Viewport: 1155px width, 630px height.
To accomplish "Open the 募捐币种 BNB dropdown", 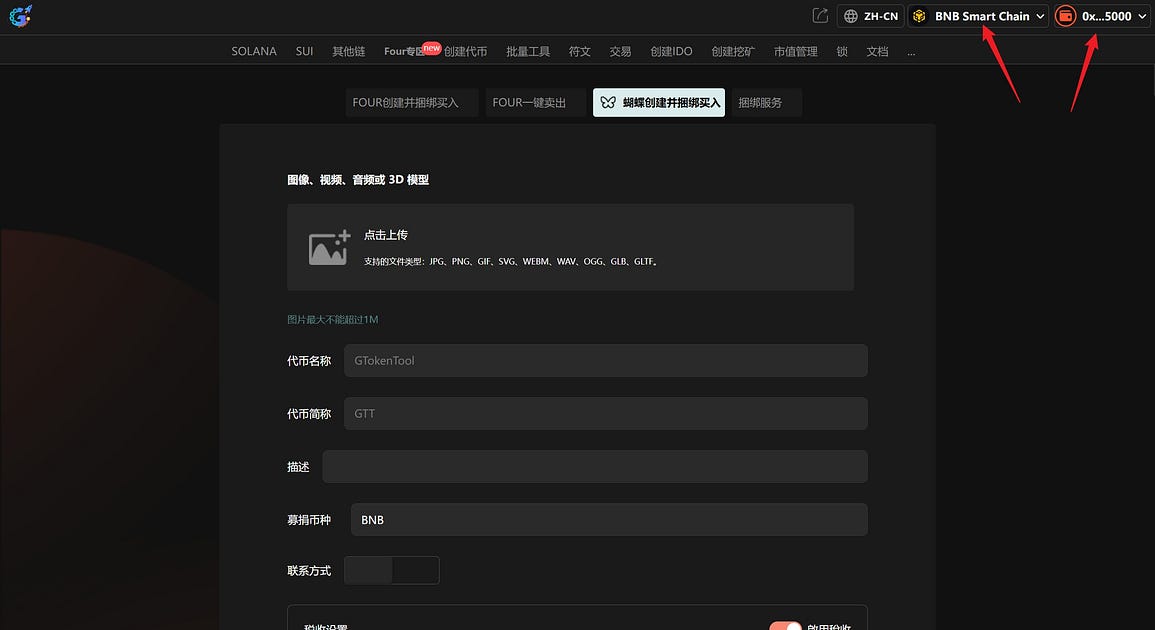I will 609,519.
